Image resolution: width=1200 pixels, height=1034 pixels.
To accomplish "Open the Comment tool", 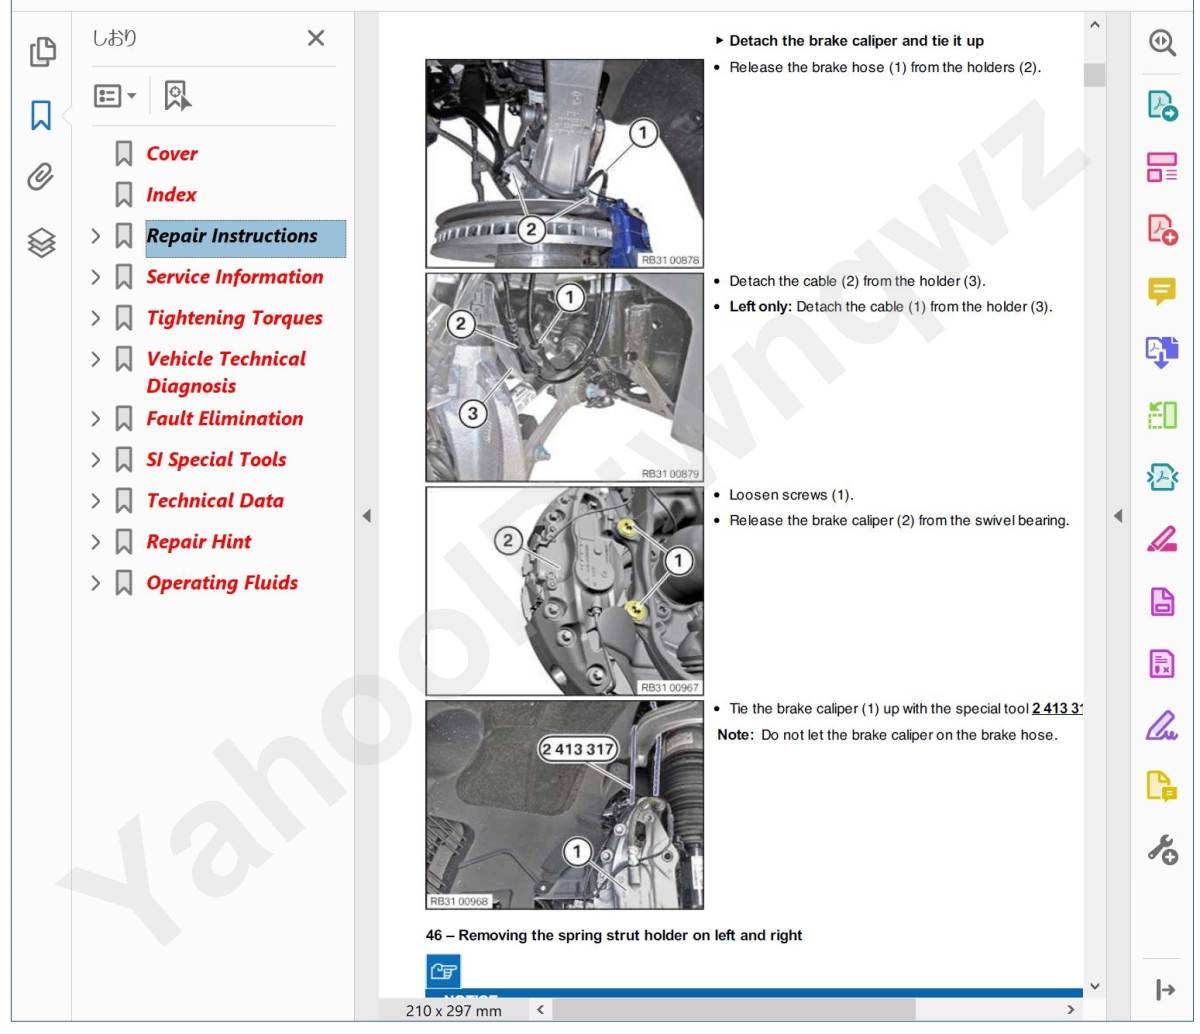I will [x=1162, y=291].
